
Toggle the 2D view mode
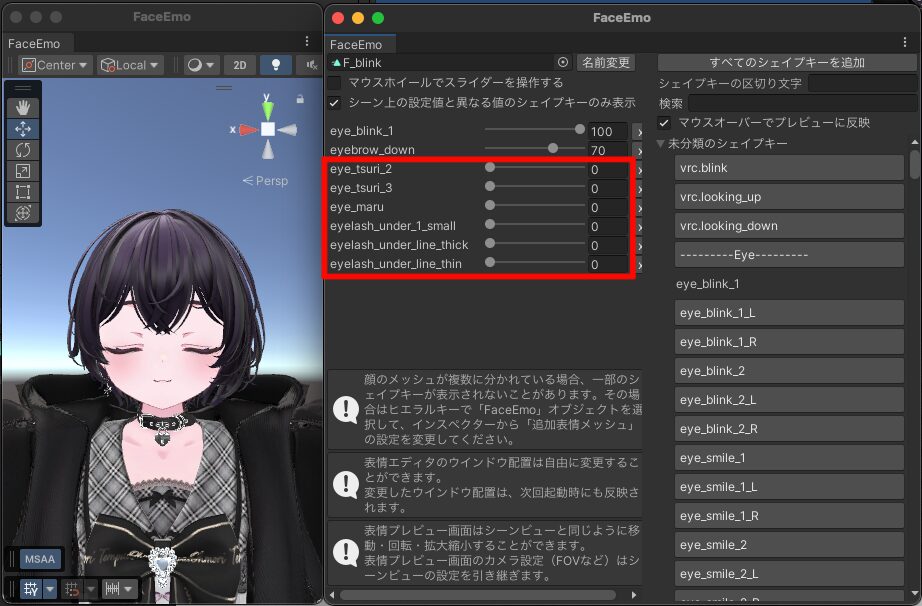pyautogui.click(x=239, y=65)
